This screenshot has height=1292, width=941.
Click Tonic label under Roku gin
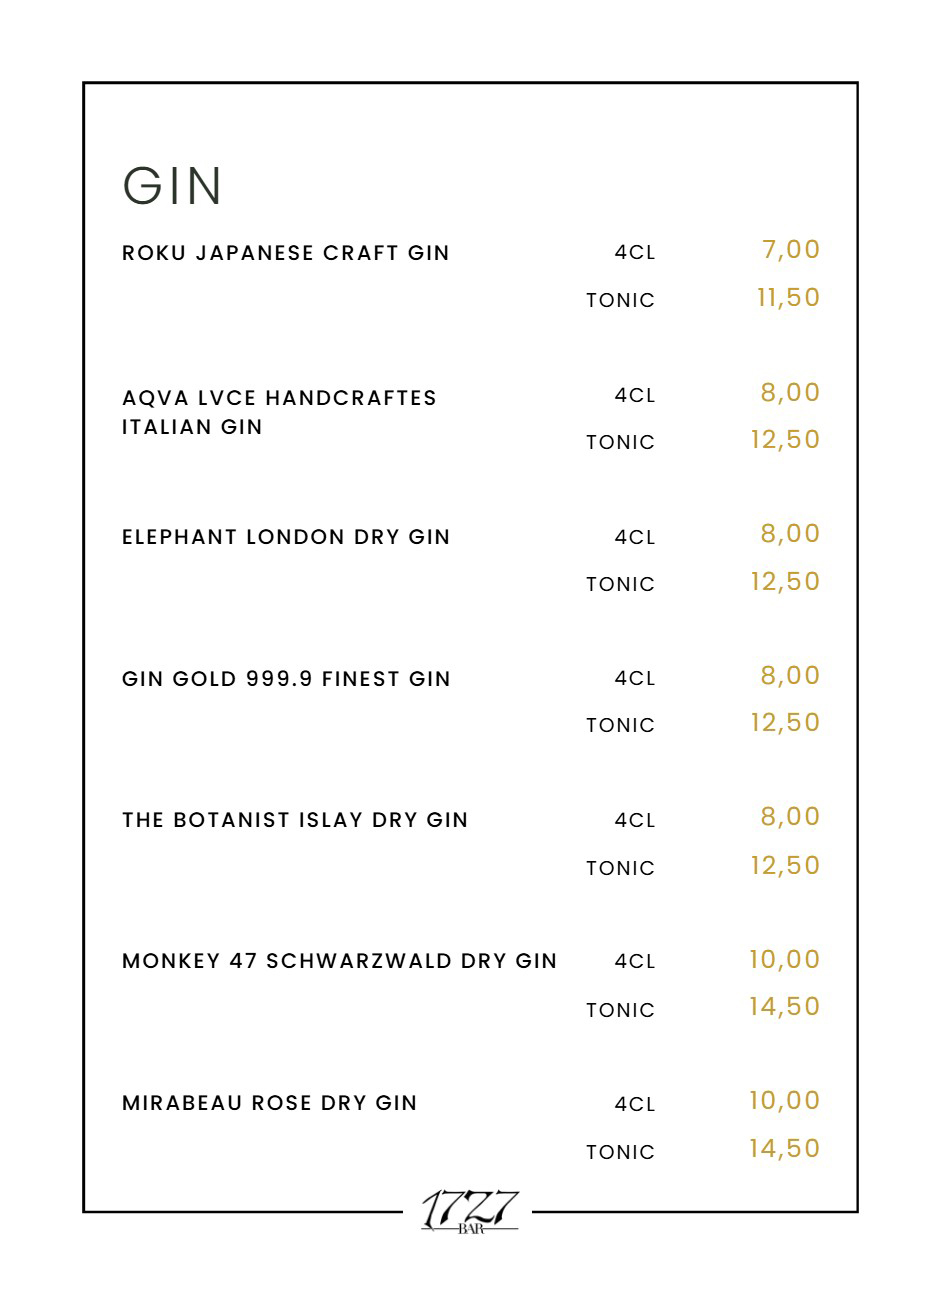(x=620, y=300)
